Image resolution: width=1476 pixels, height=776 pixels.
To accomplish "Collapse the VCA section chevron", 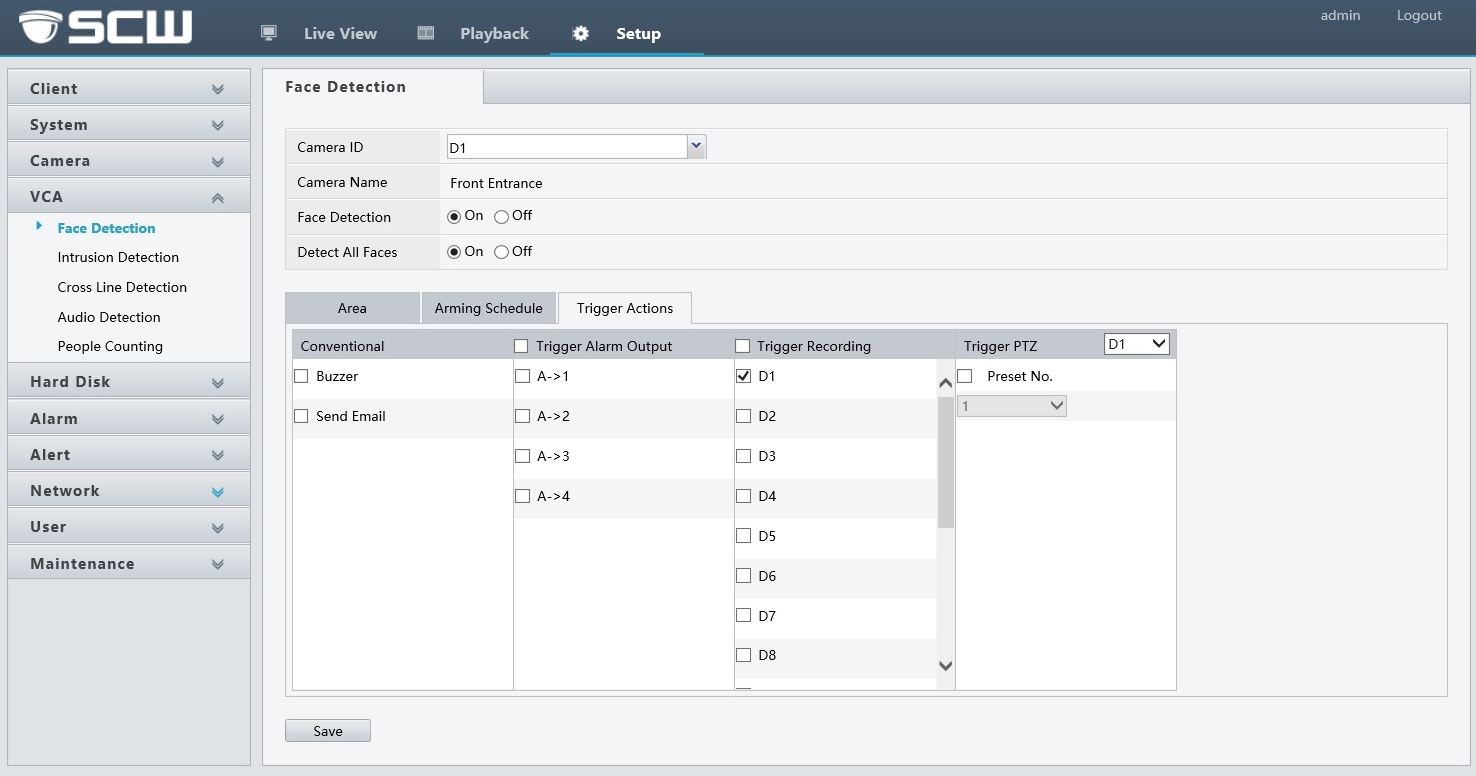I will pyautogui.click(x=218, y=197).
